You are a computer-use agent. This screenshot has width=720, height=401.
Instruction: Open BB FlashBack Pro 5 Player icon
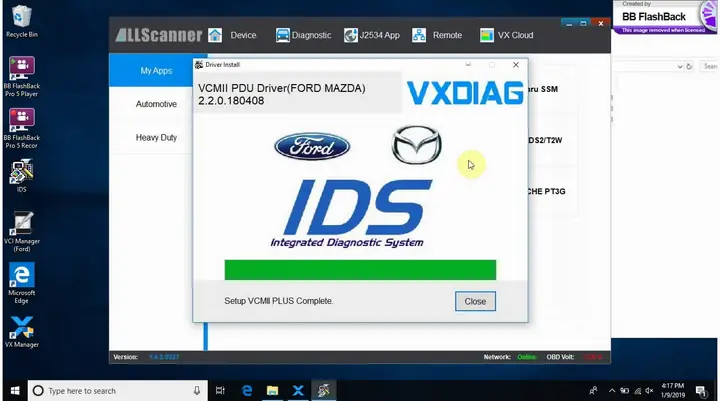pos(21,77)
